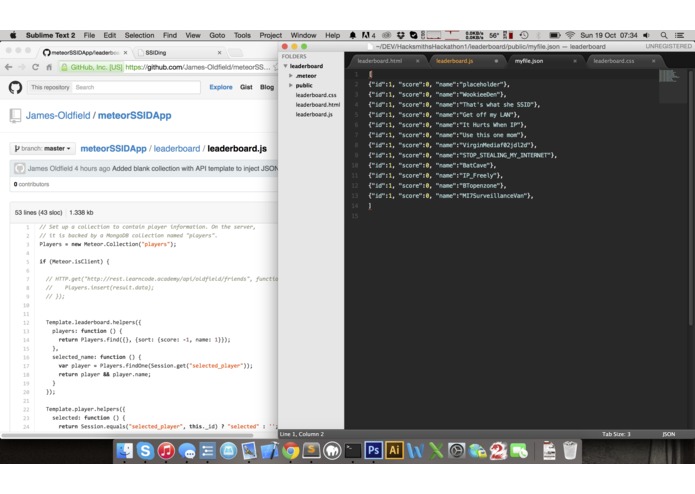
Task: Click the GitHub repository search field
Action: coord(136,87)
